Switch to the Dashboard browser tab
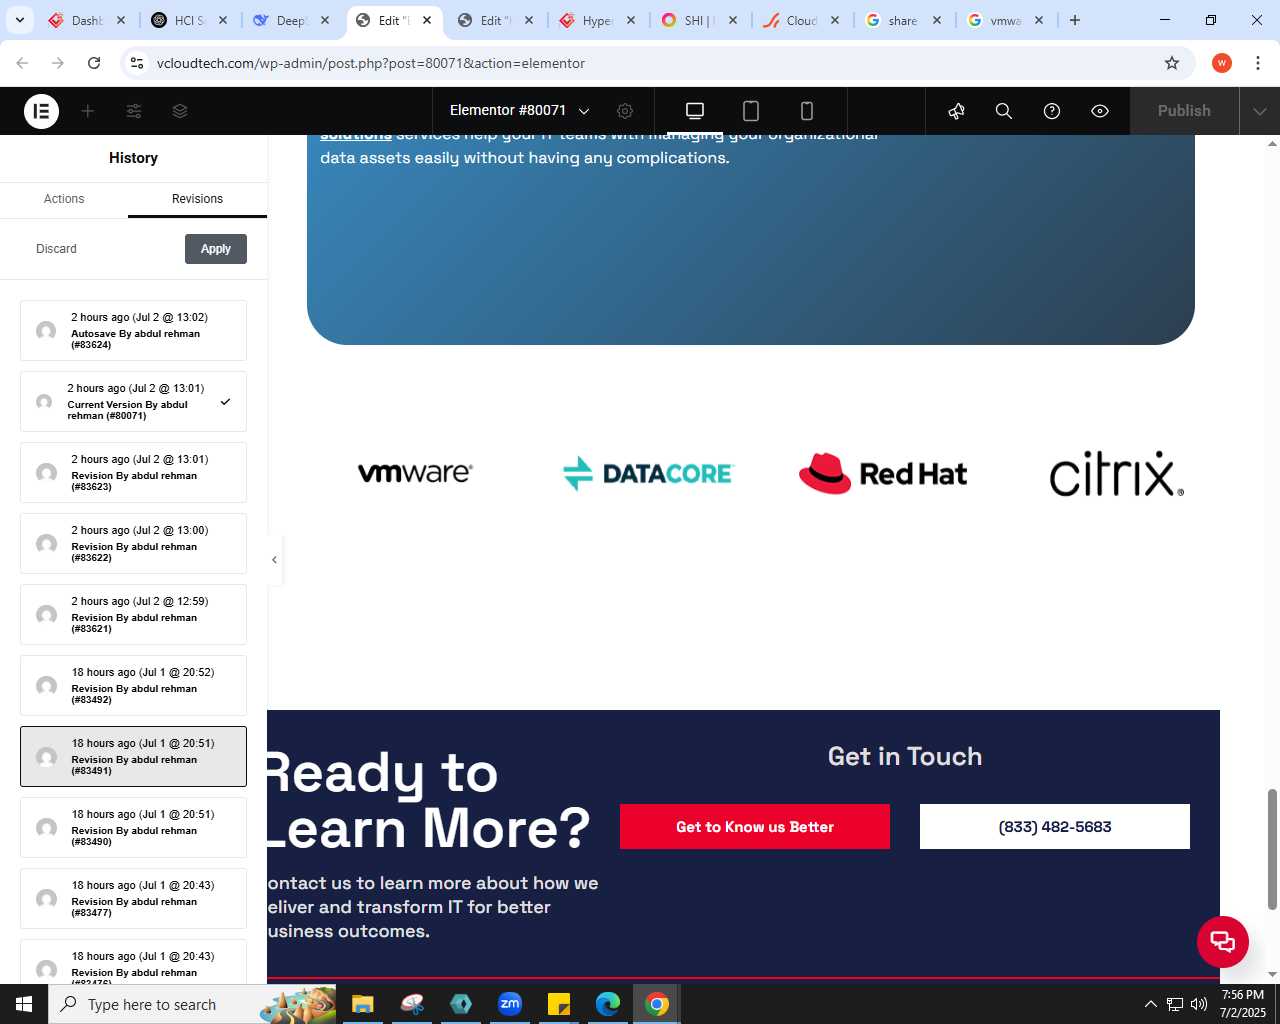 pos(87,20)
